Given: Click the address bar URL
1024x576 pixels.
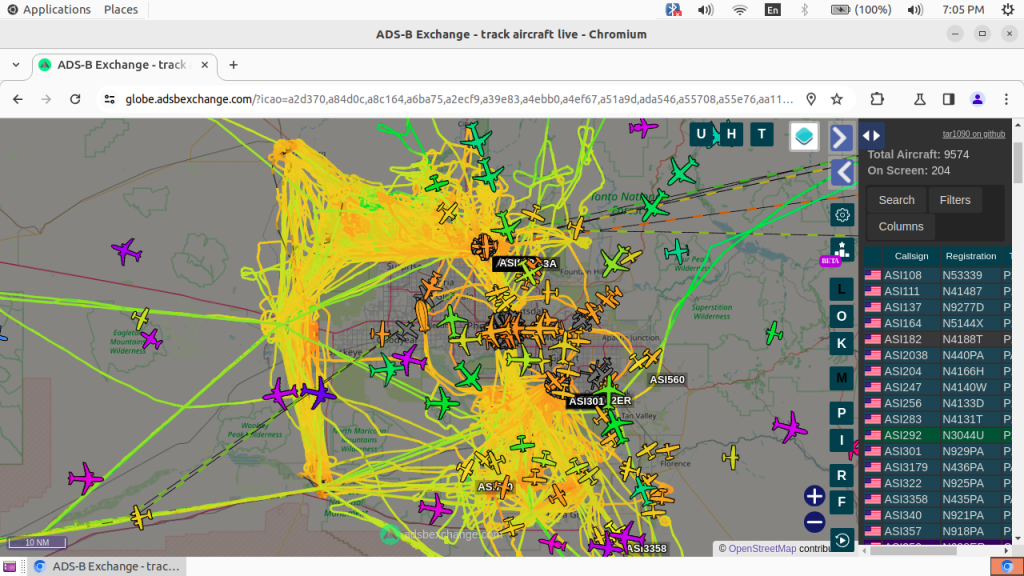Looking at the screenshot, I should 458,99.
